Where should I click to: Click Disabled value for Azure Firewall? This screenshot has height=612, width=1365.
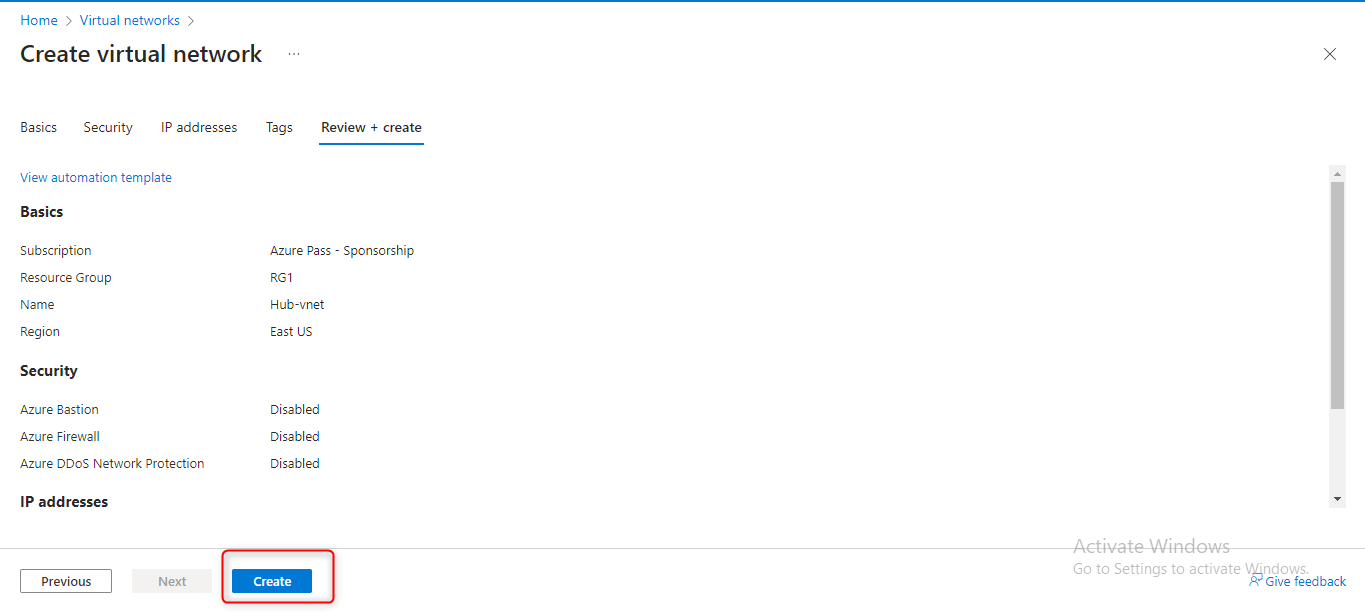point(295,436)
